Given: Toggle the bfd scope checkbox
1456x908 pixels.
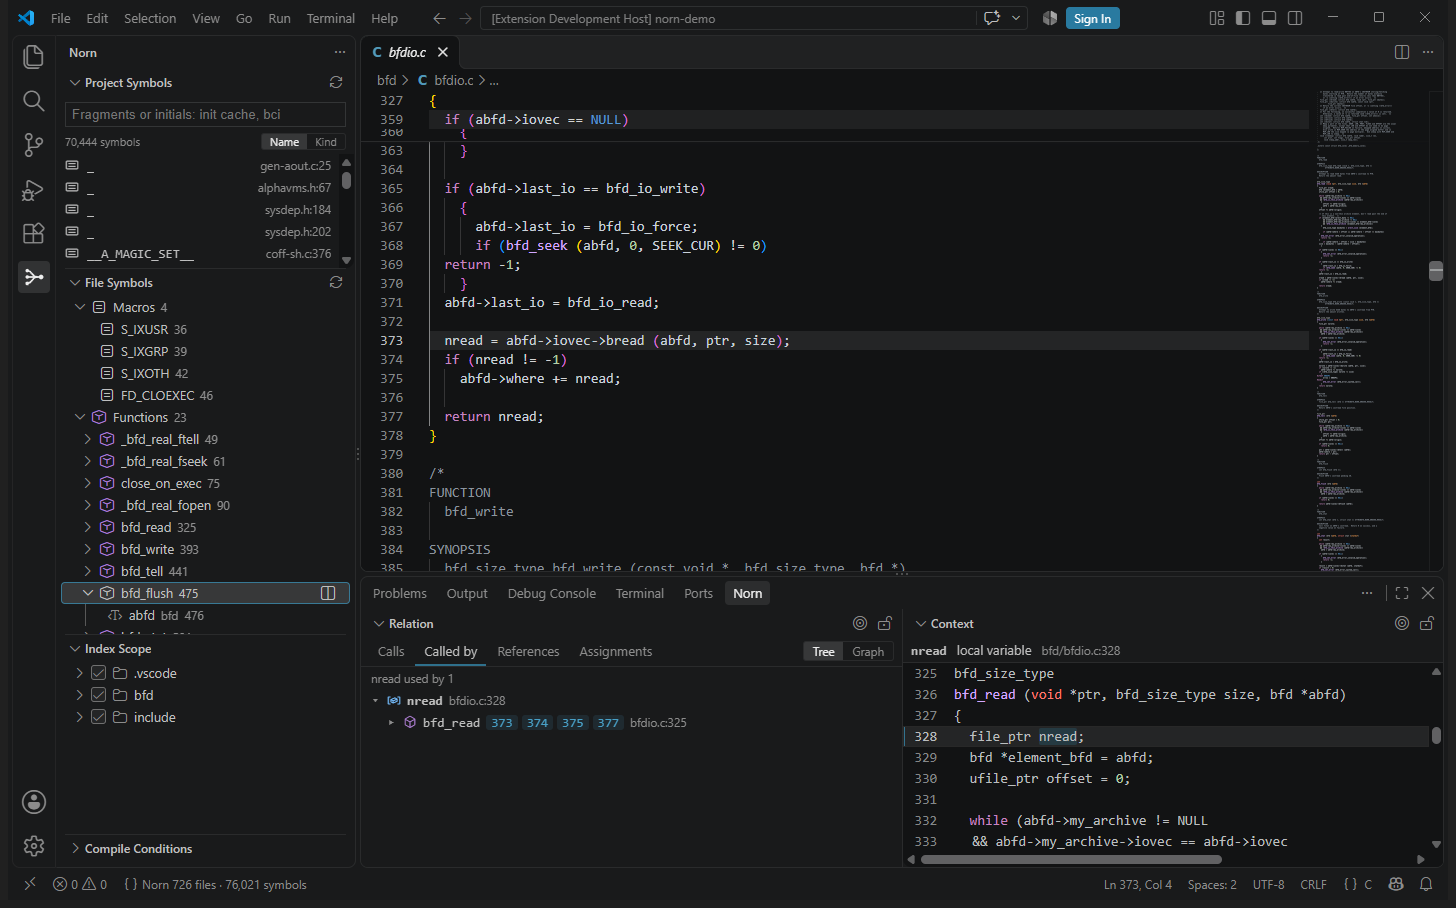Looking at the screenshot, I should (x=98, y=695).
